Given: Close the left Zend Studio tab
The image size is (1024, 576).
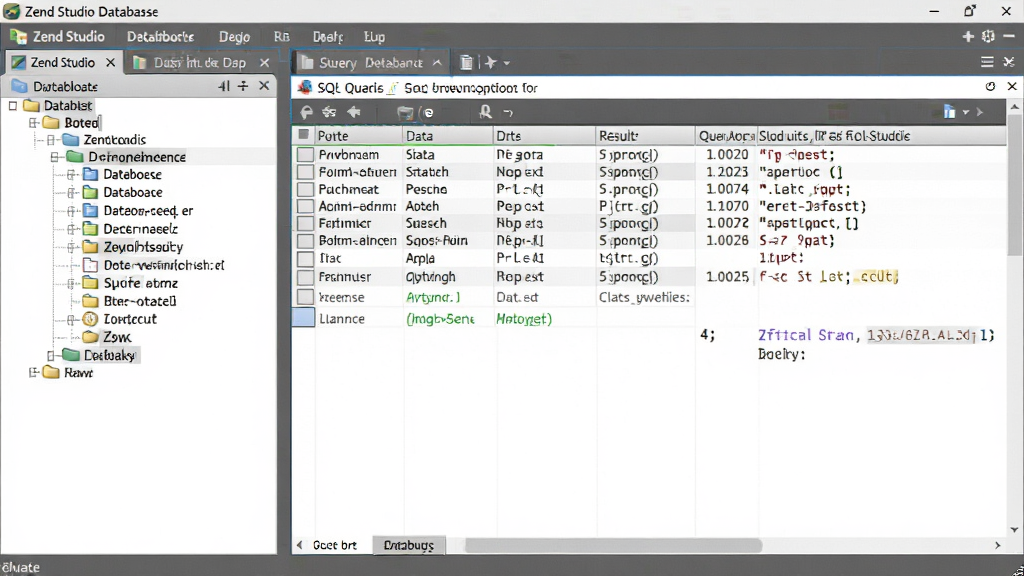Looking at the screenshot, I should (110, 63).
